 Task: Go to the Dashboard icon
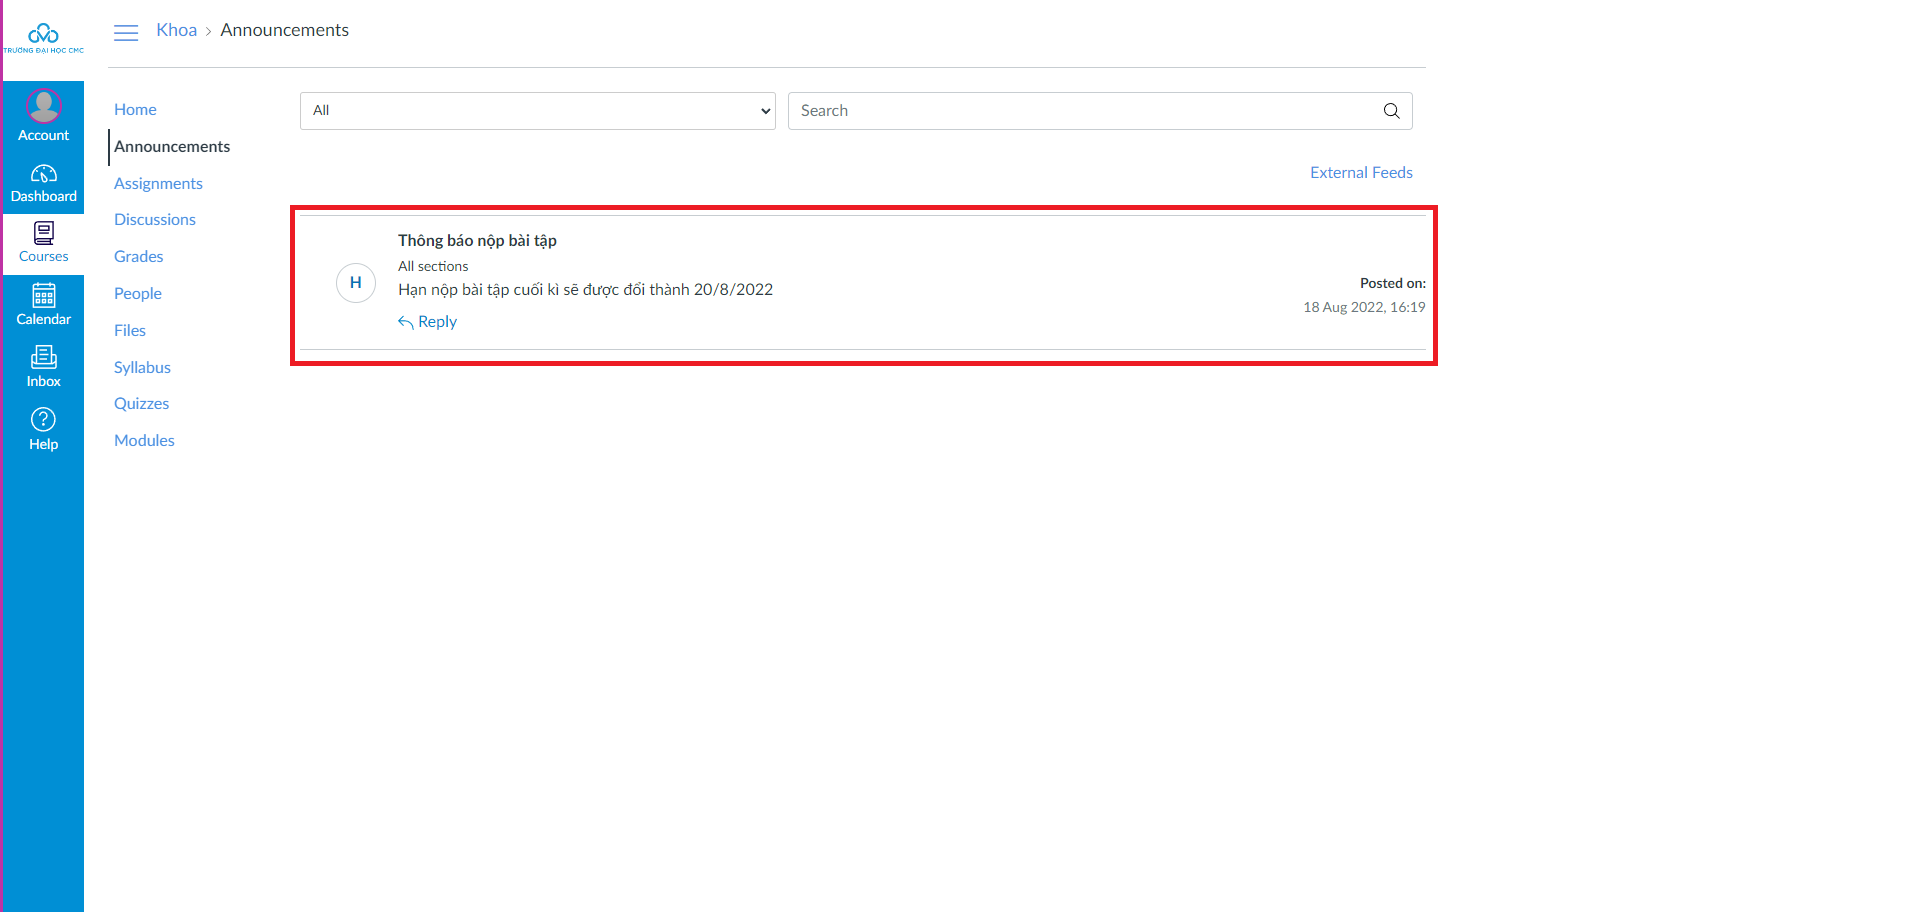pos(43,174)
